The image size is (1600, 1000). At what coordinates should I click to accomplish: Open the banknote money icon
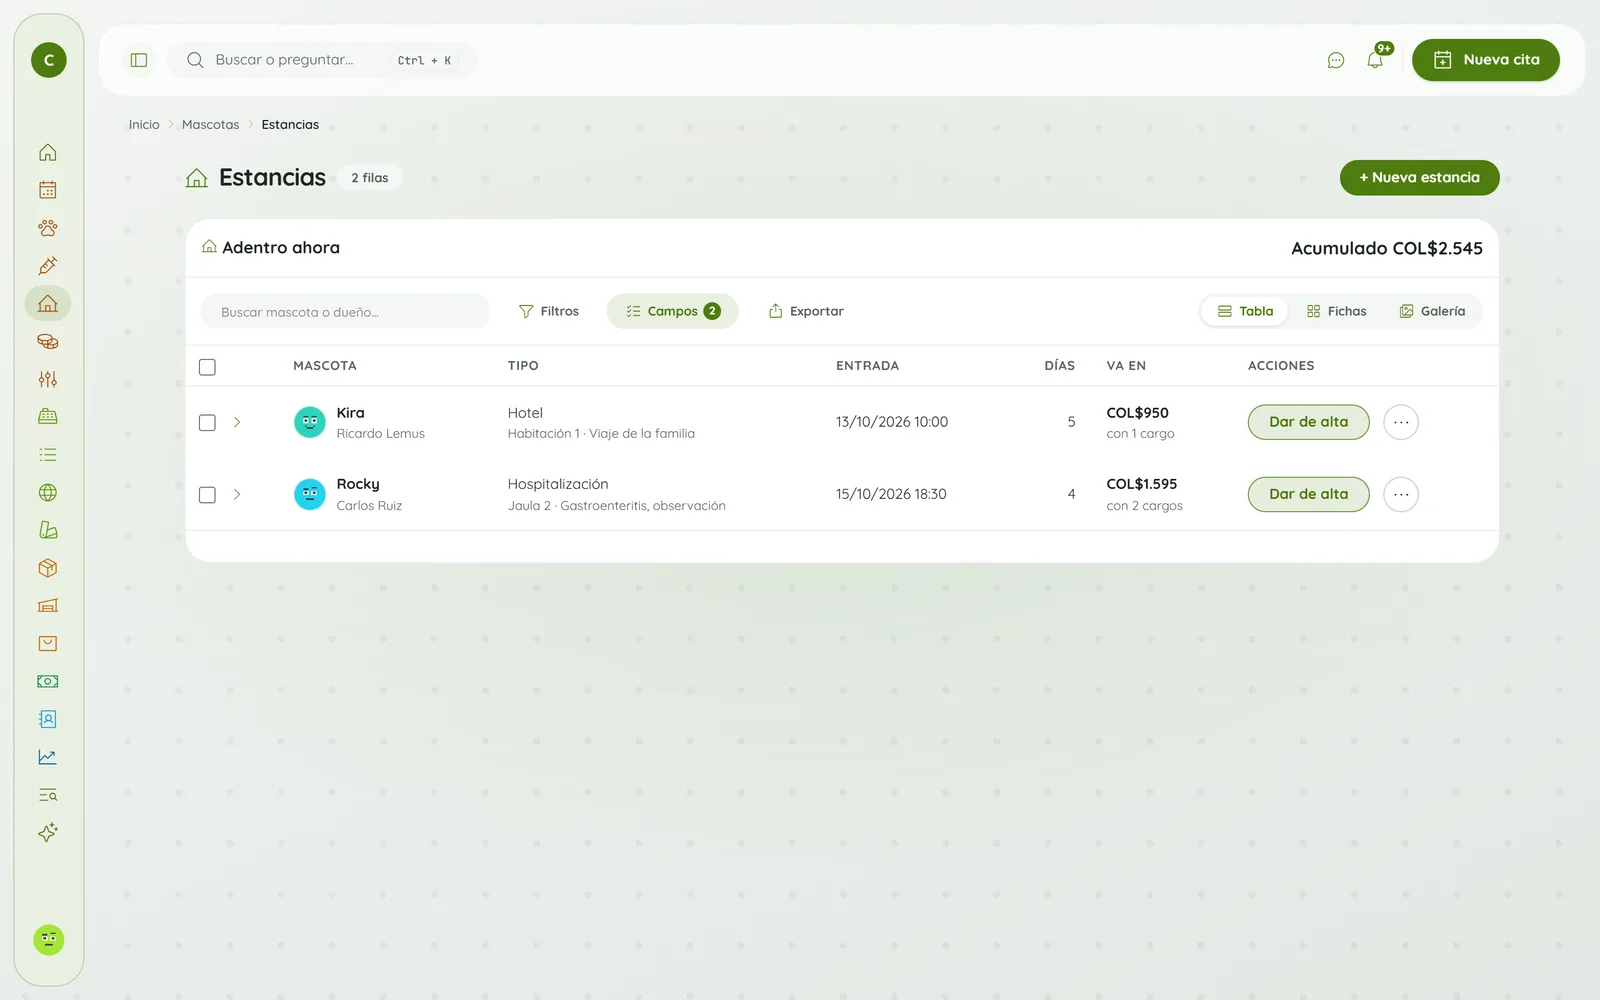(48, 681)
